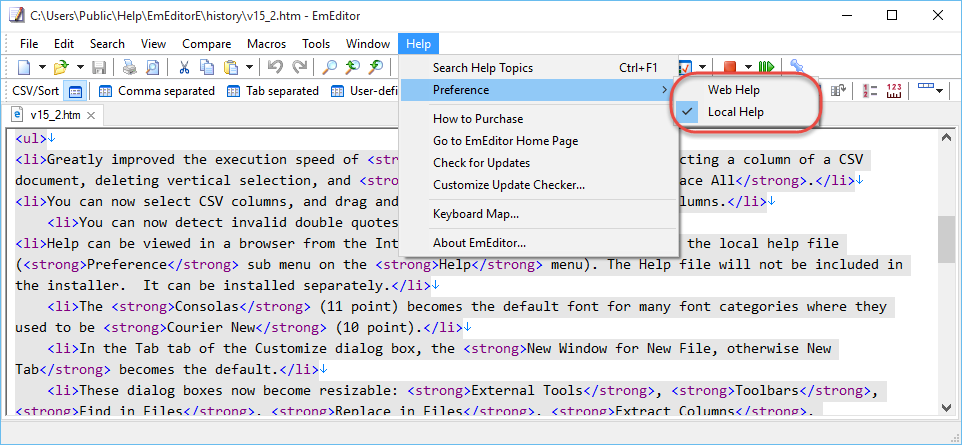Image resolution: width=962 pixels, height=445 pixels.
Task: Expand the Preference submenu item
Action: click(x=539, y=90)
